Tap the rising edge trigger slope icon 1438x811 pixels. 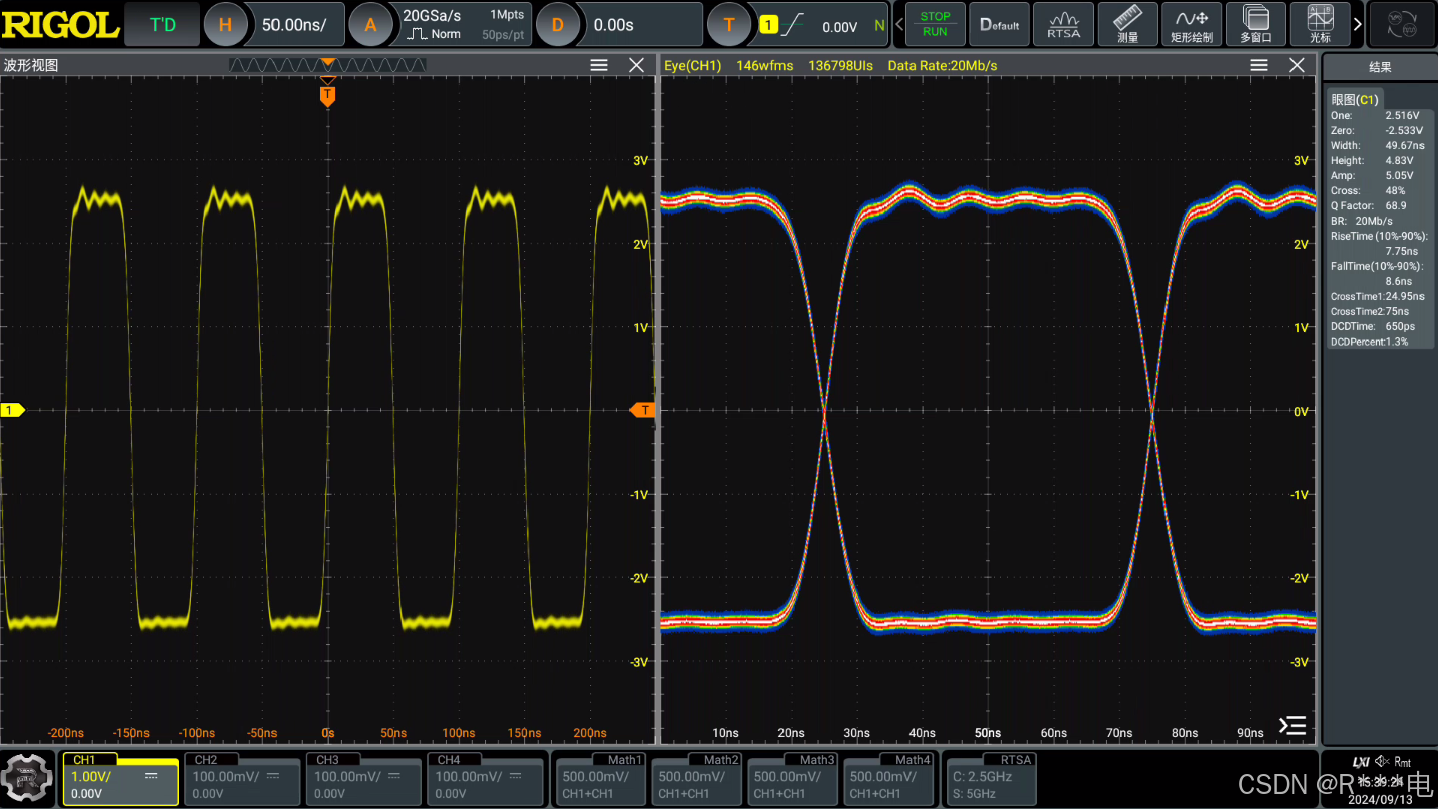coord(793,25)
